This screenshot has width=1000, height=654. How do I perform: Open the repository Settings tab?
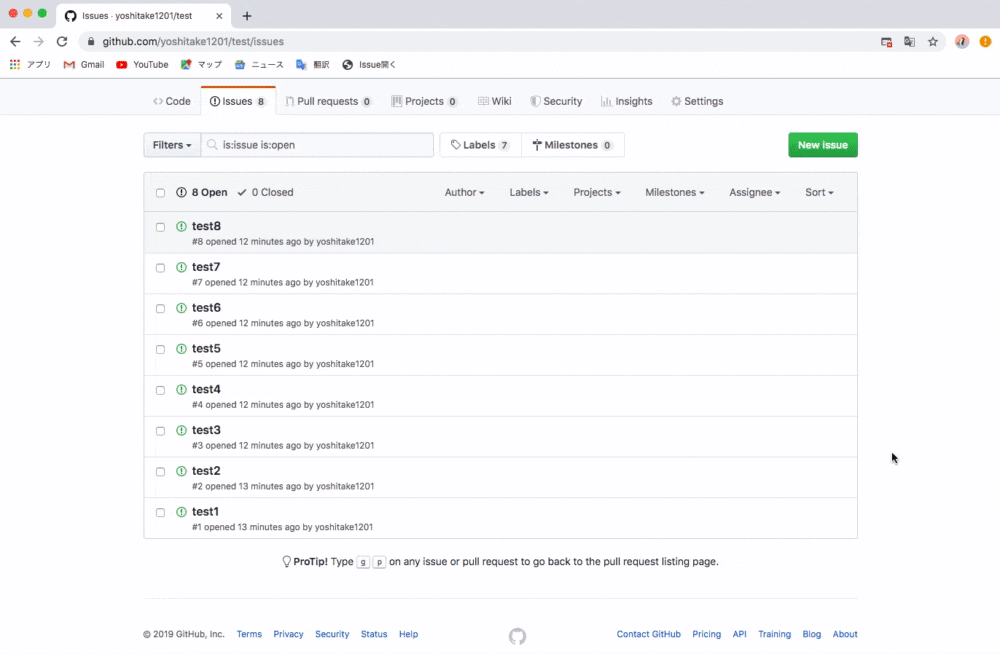tap(697, 101)
